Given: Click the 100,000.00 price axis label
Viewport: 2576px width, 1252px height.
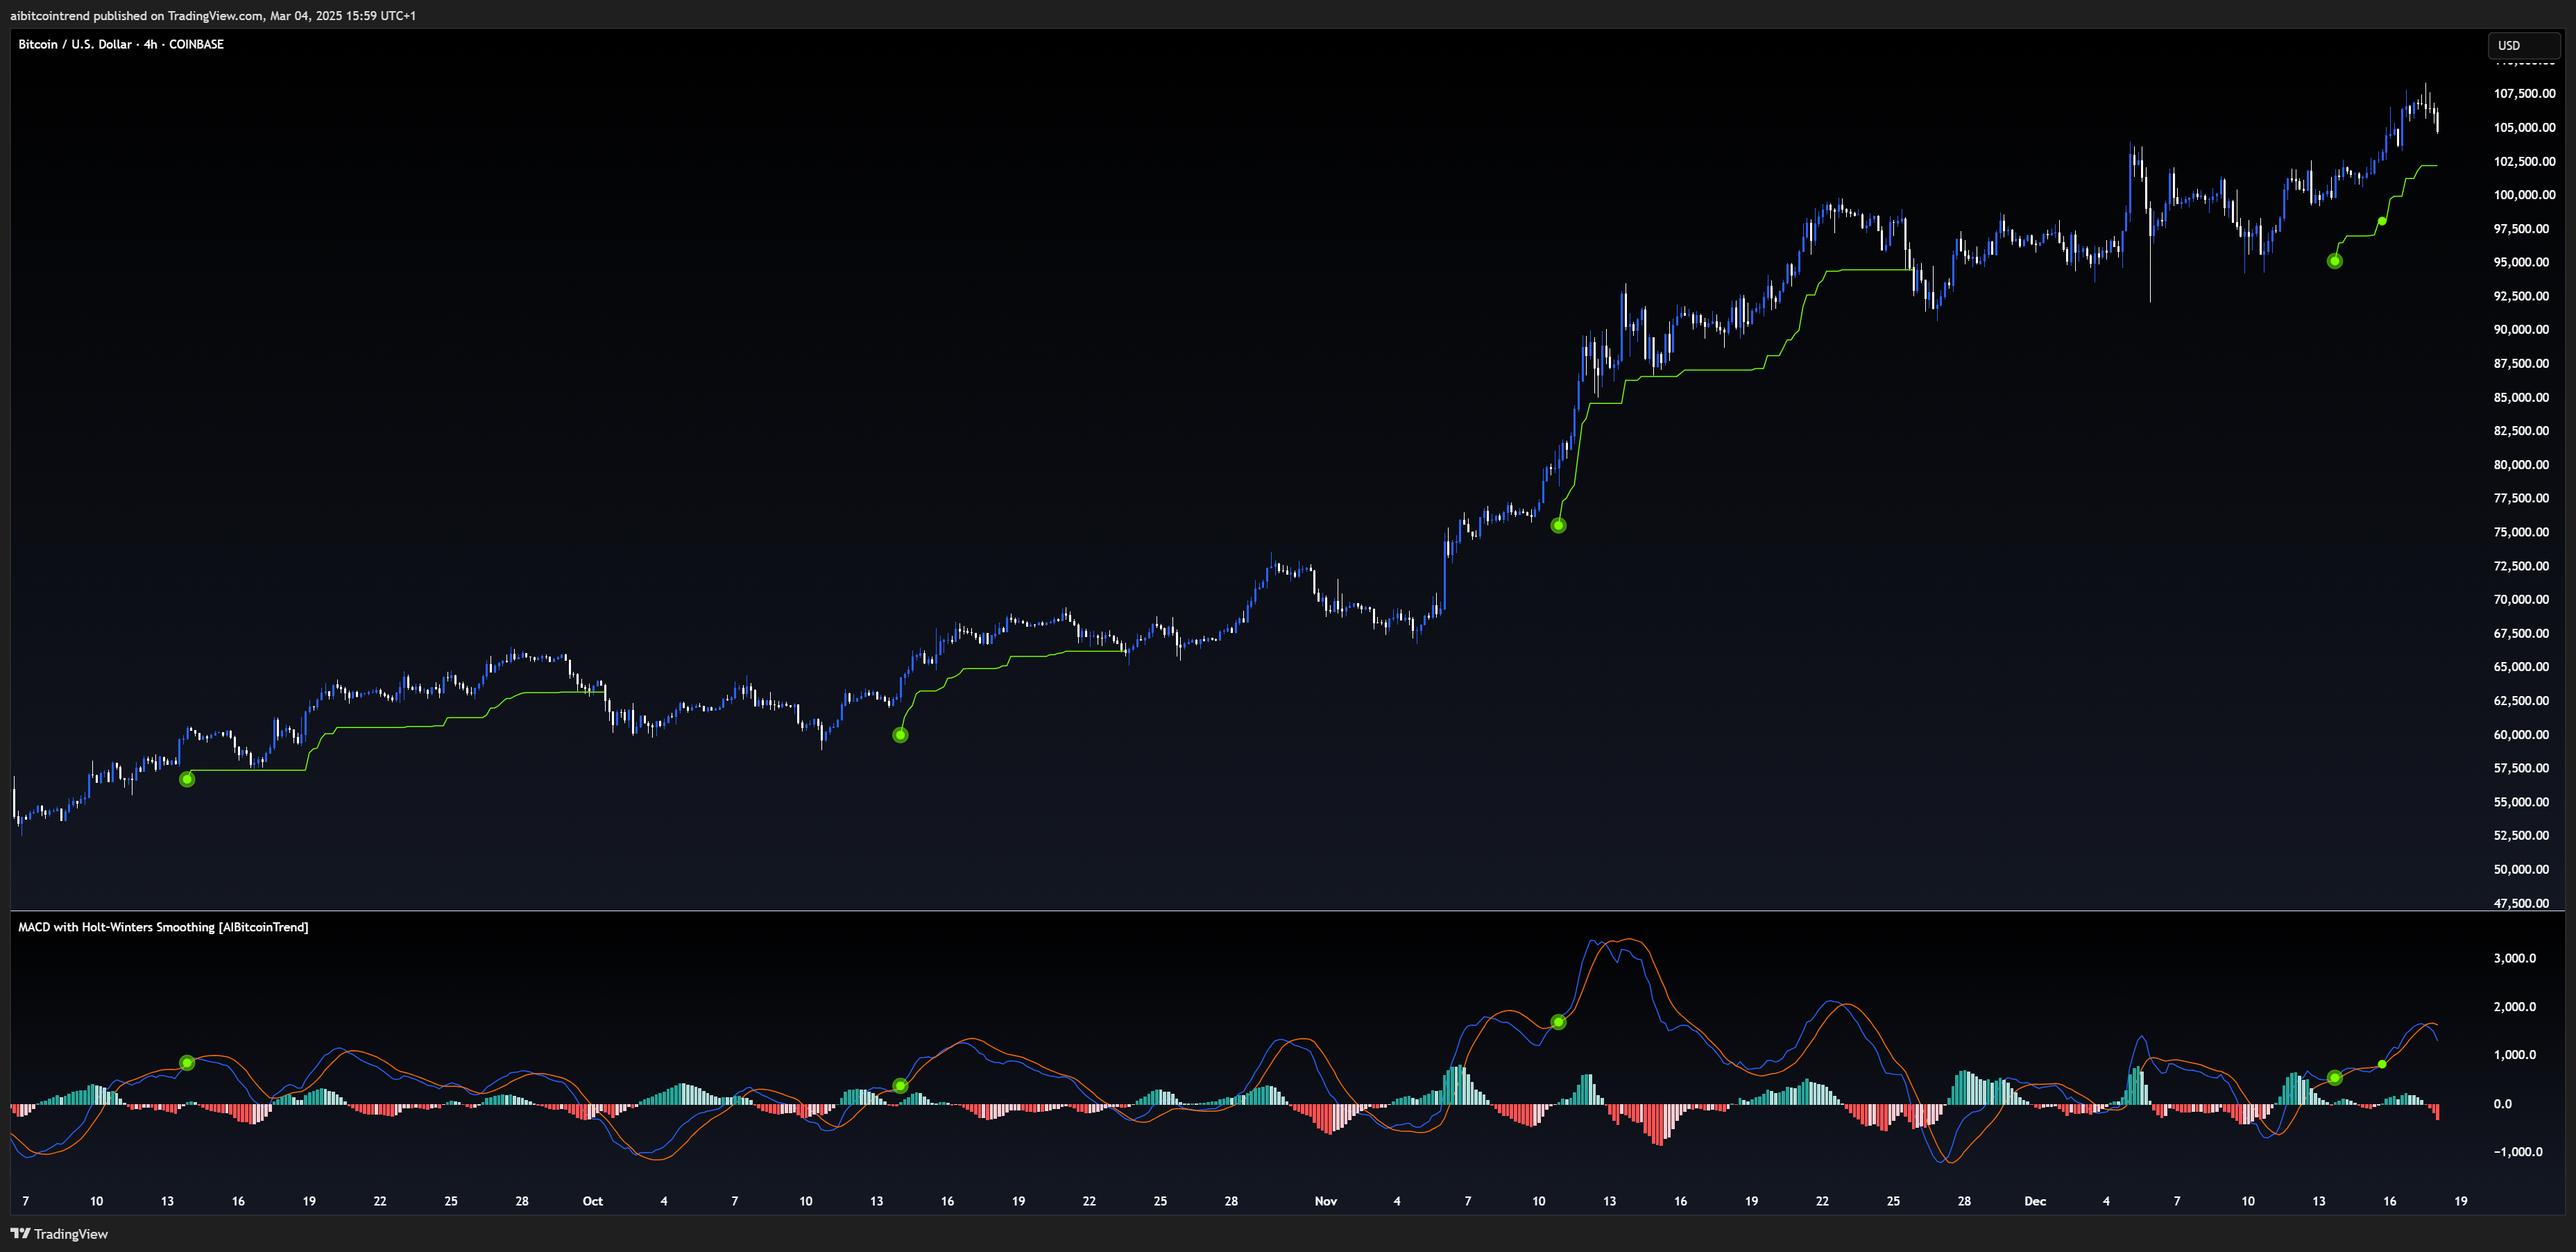Looking at the screenshot, I should click(2524, 195).
